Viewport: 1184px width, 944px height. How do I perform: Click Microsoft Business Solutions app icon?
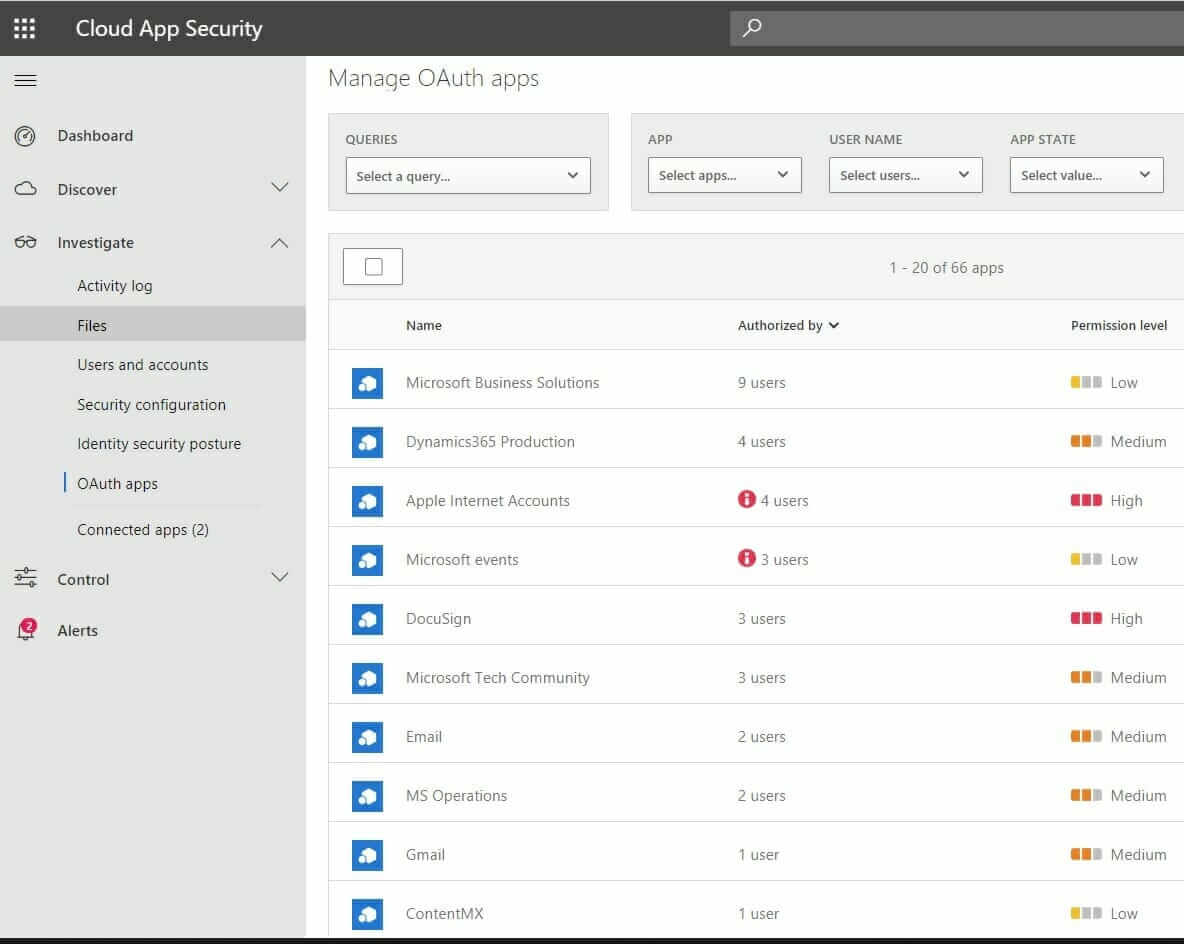(367, 383)
